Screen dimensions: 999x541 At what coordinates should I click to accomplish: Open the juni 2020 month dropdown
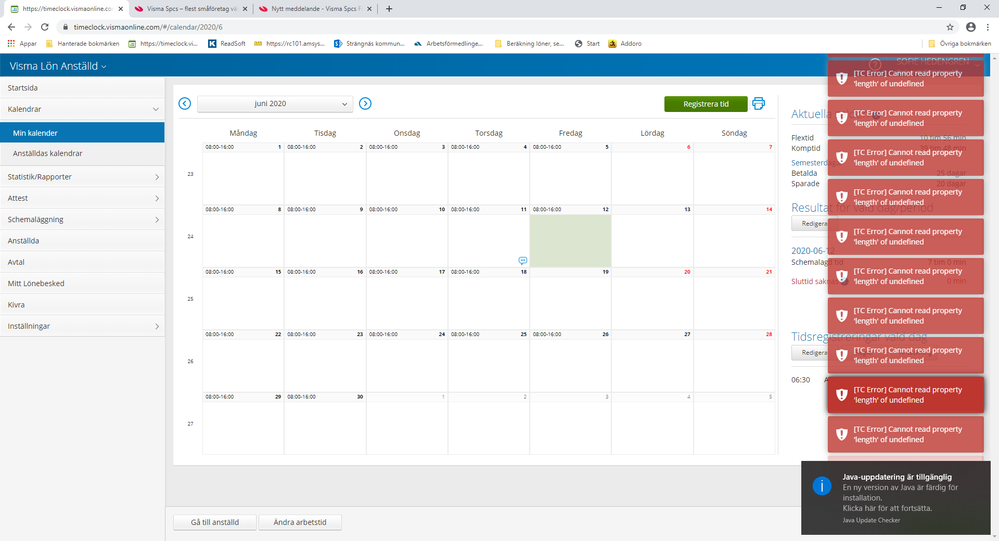point(275,104)
